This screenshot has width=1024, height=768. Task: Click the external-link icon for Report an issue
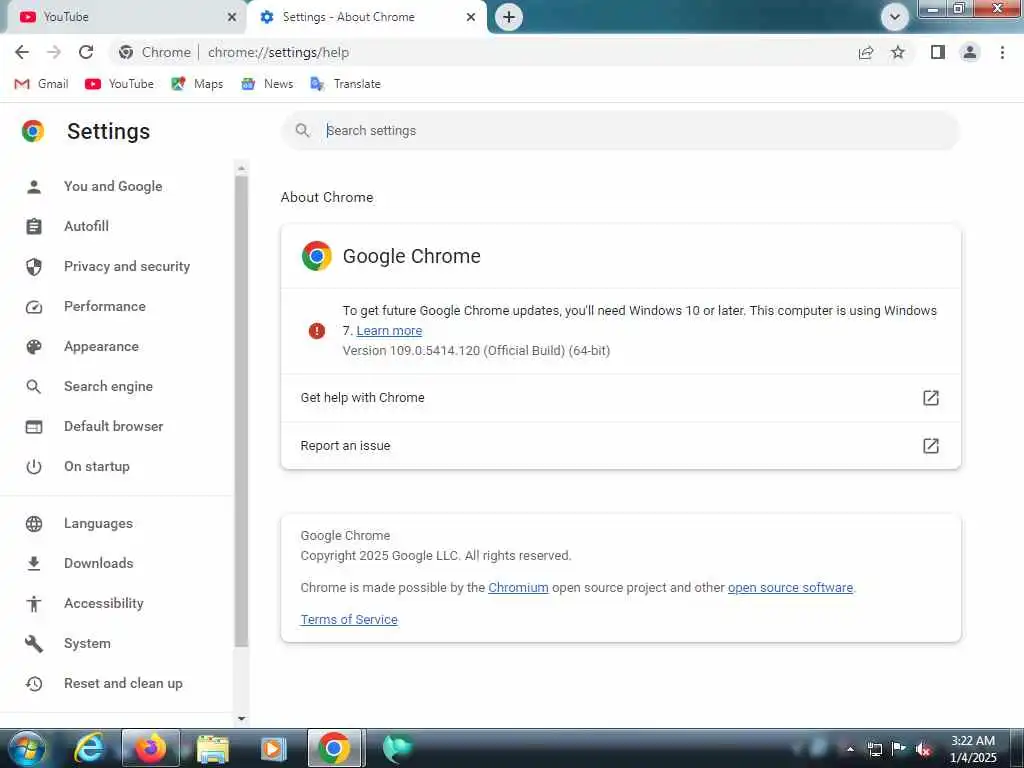coord(931,445)
